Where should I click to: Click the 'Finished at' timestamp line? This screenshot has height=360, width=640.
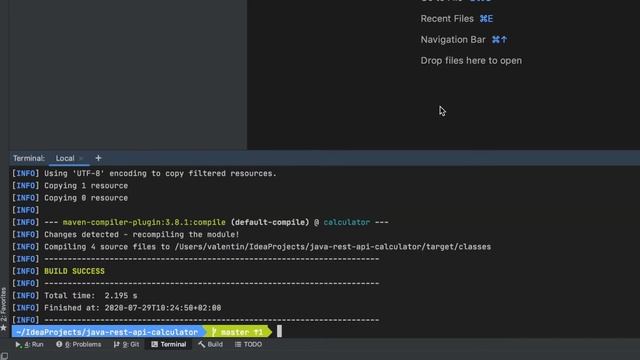116,308
